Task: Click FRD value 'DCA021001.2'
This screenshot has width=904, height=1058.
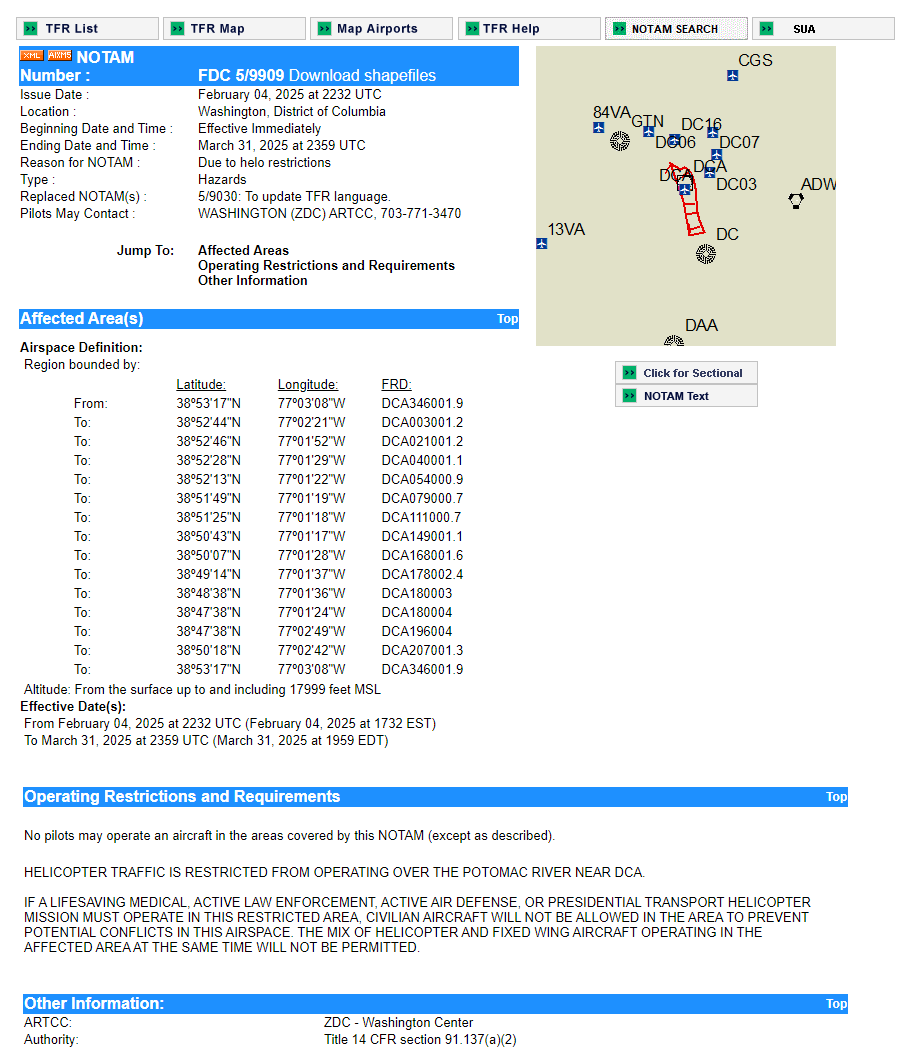Action: (422, 441)
